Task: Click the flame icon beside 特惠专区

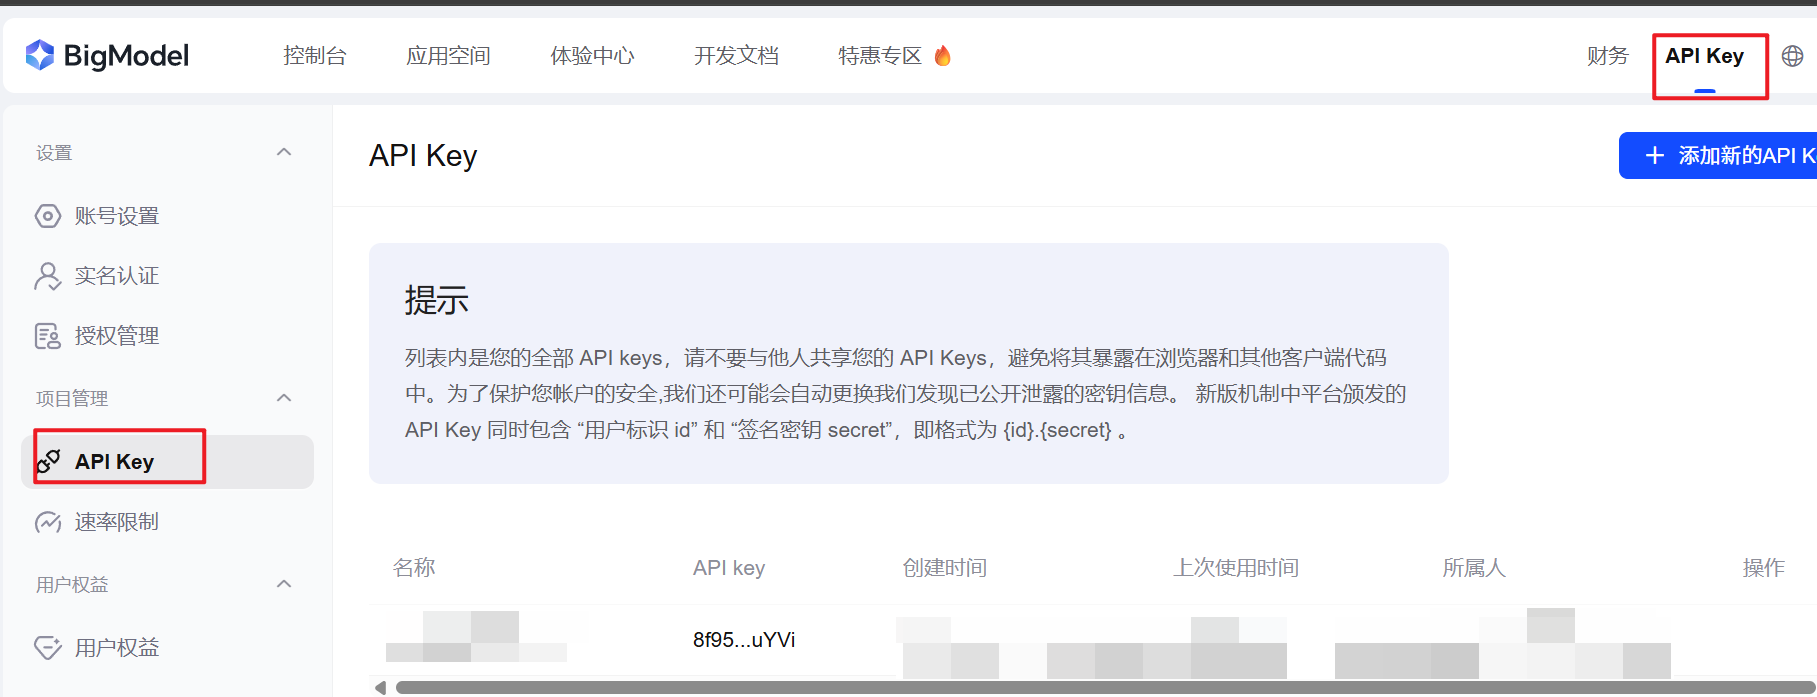Action: coord(942,55)
